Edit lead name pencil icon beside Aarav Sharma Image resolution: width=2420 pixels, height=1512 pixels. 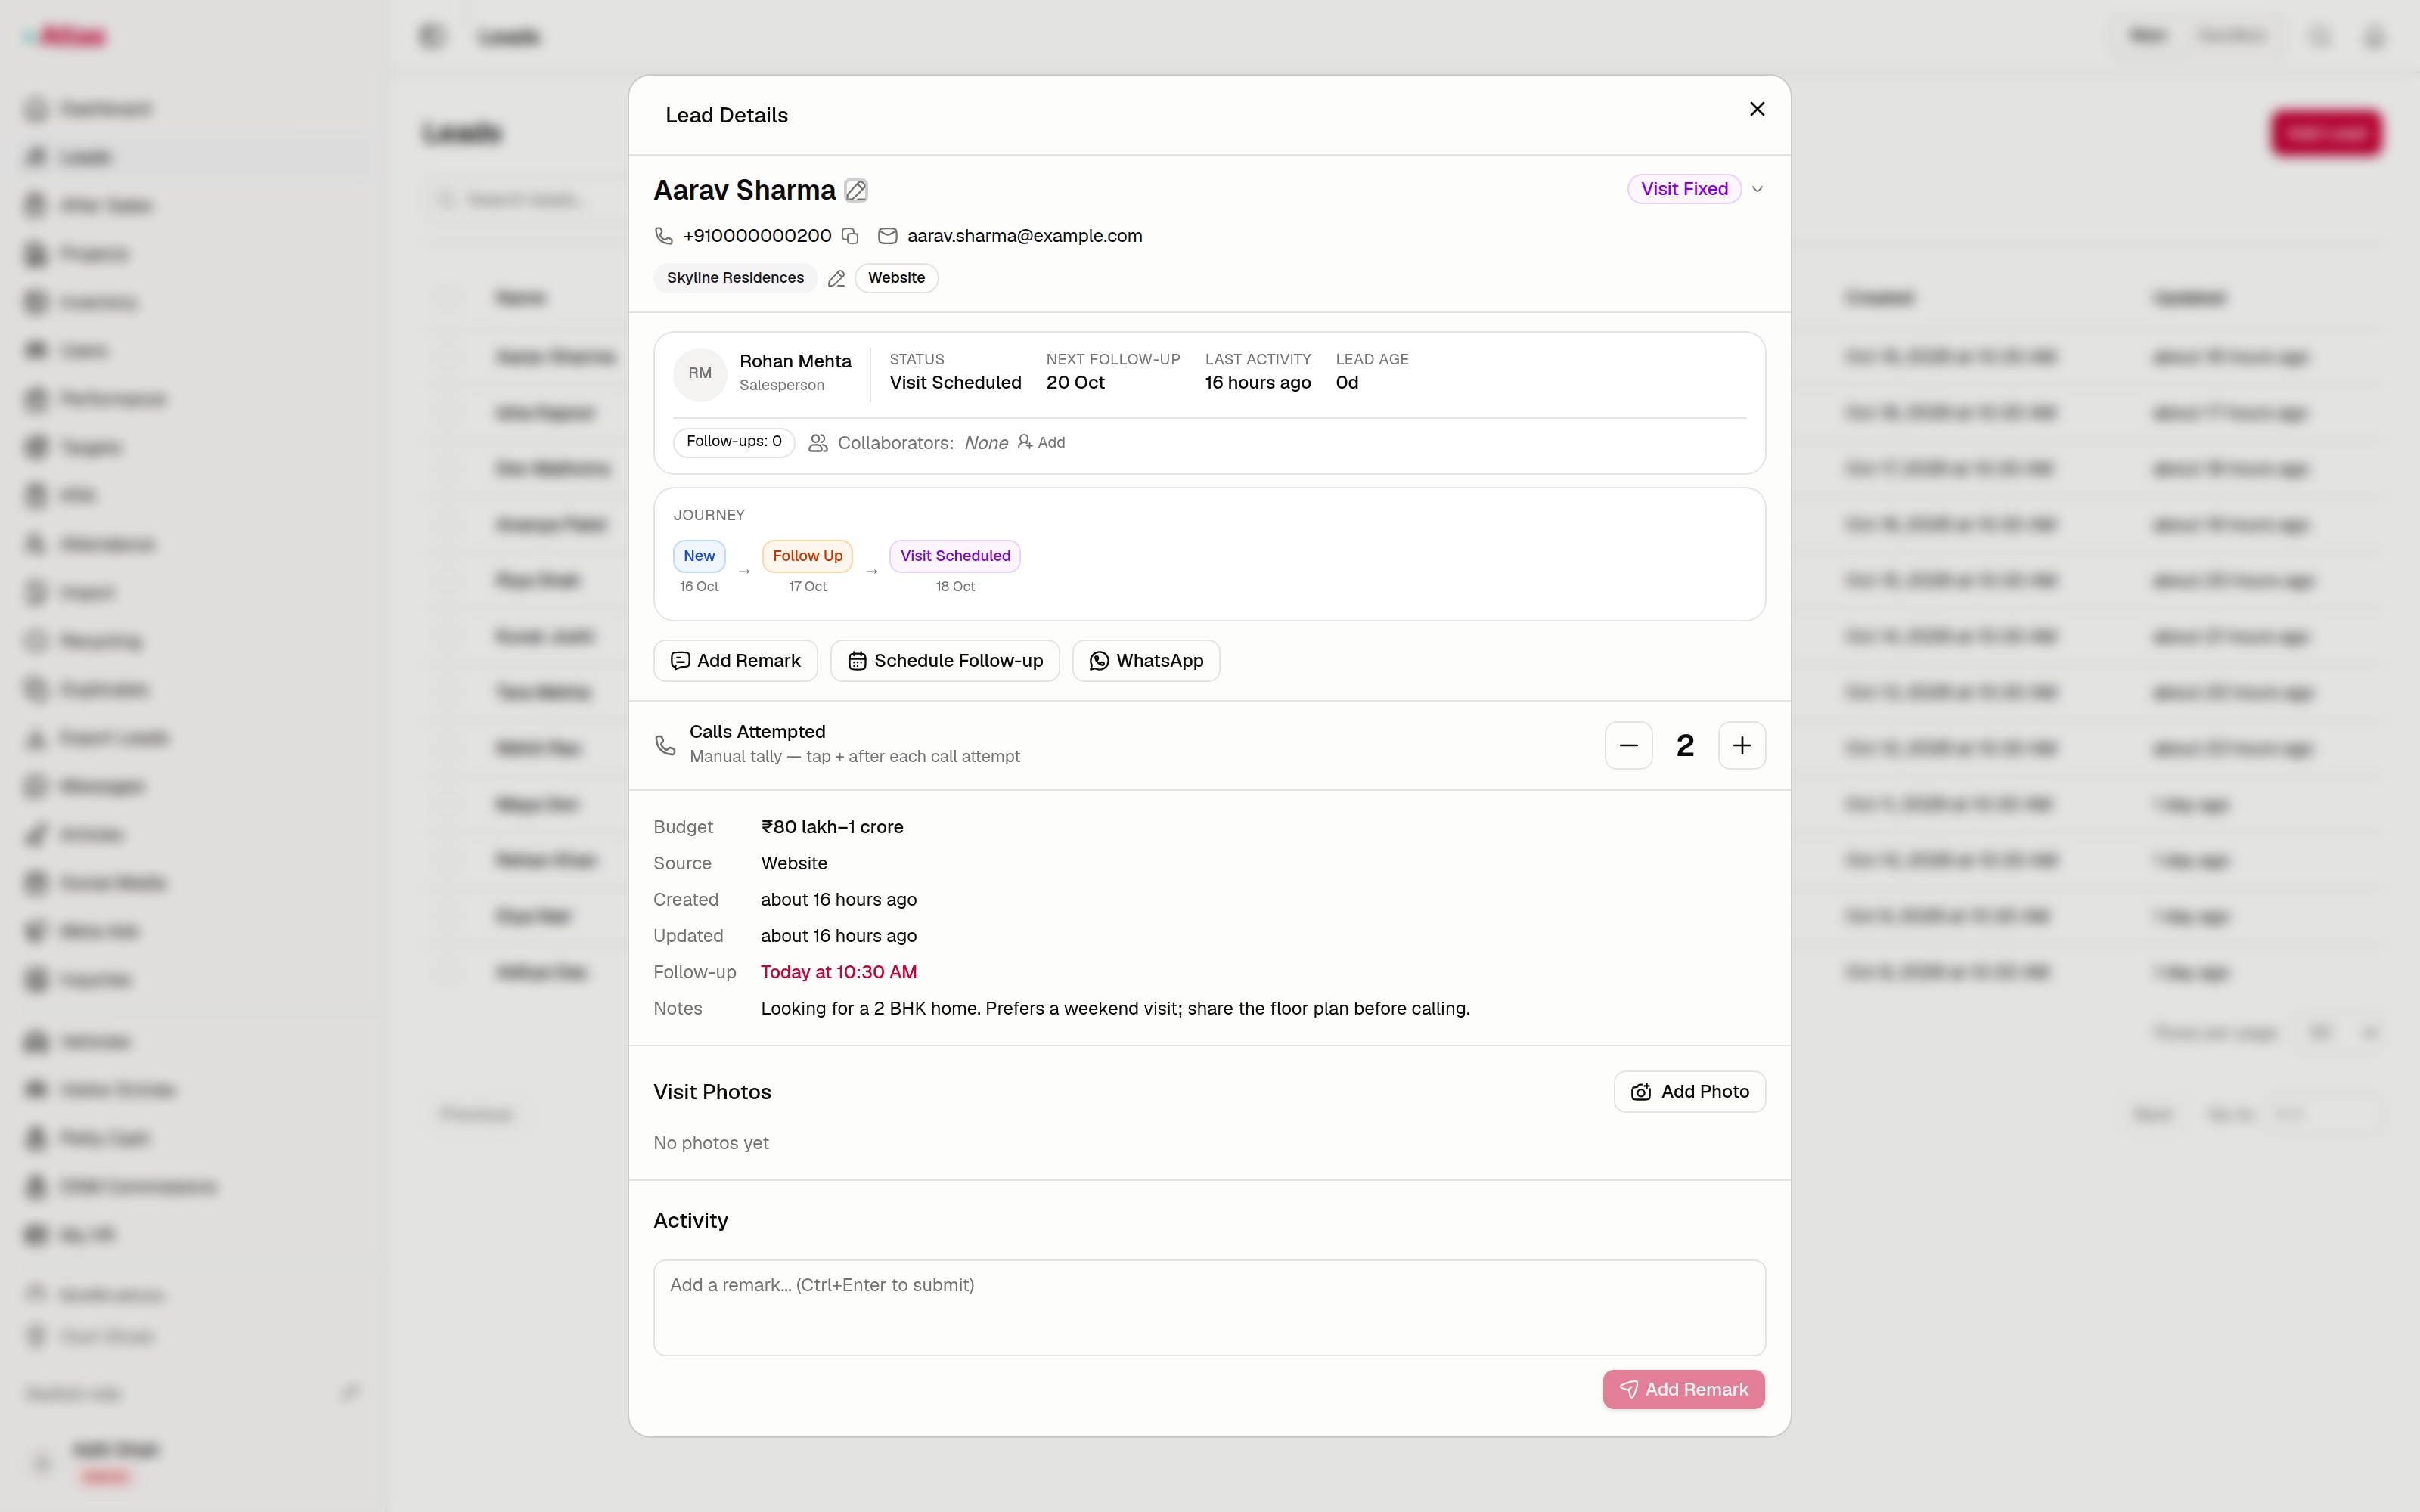(x=856, y=190)
